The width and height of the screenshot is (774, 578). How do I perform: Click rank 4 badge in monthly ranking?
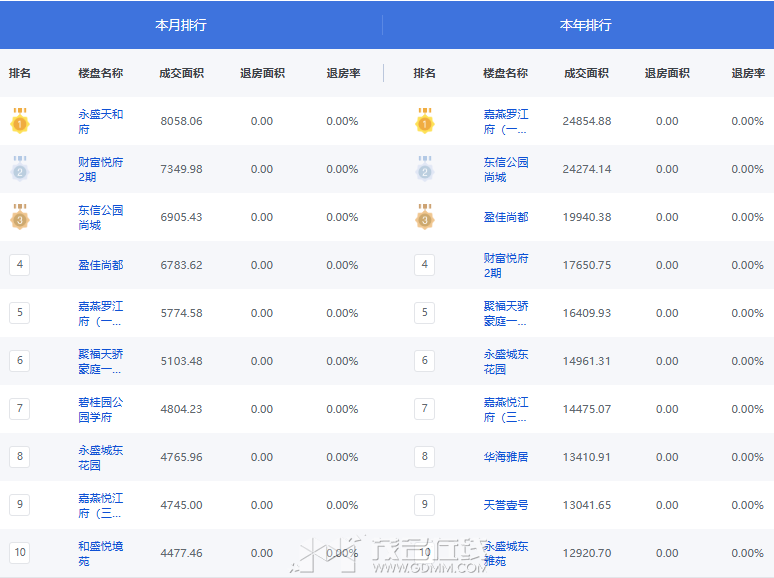point(19,265)
